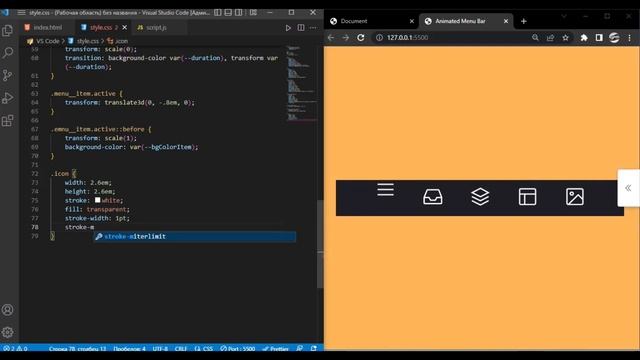Click the editor vertical scrollbar
Viewport: 640px width, 360px height.
pyautogui.click(x=320, y=244)
